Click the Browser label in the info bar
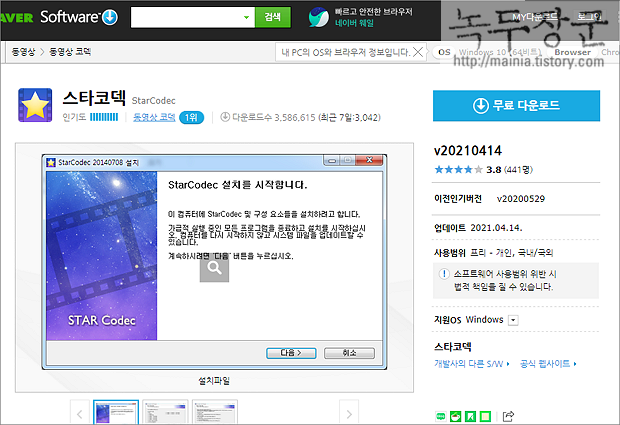This screenshot has width=620, height=425. (x=572, y=52)
